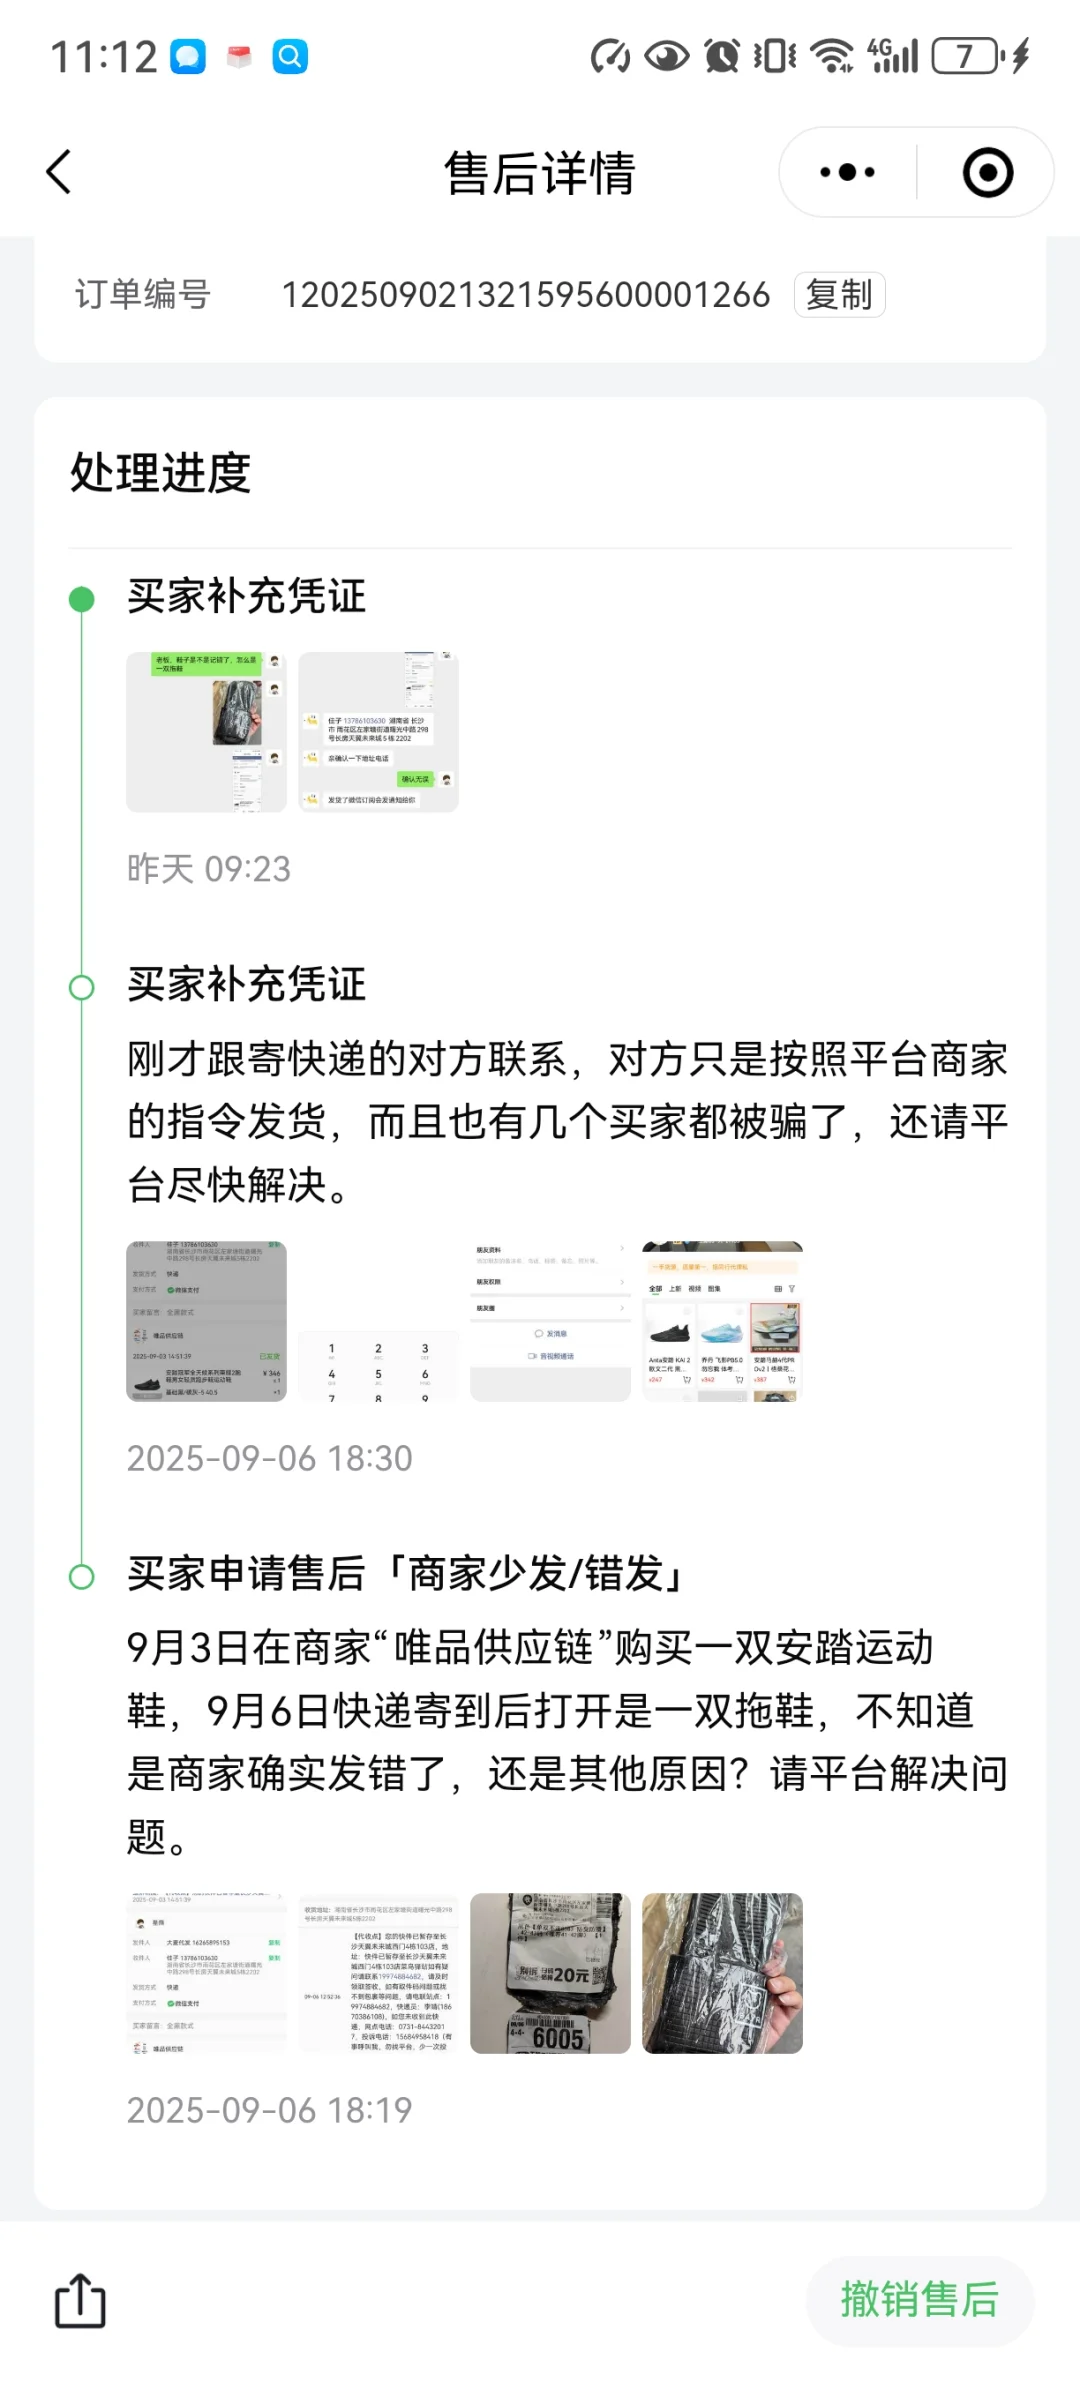The width and height of the screenshot is (1080, 2382).
Task: Tap the search app icon in status bar
Action: pos(291,56)
